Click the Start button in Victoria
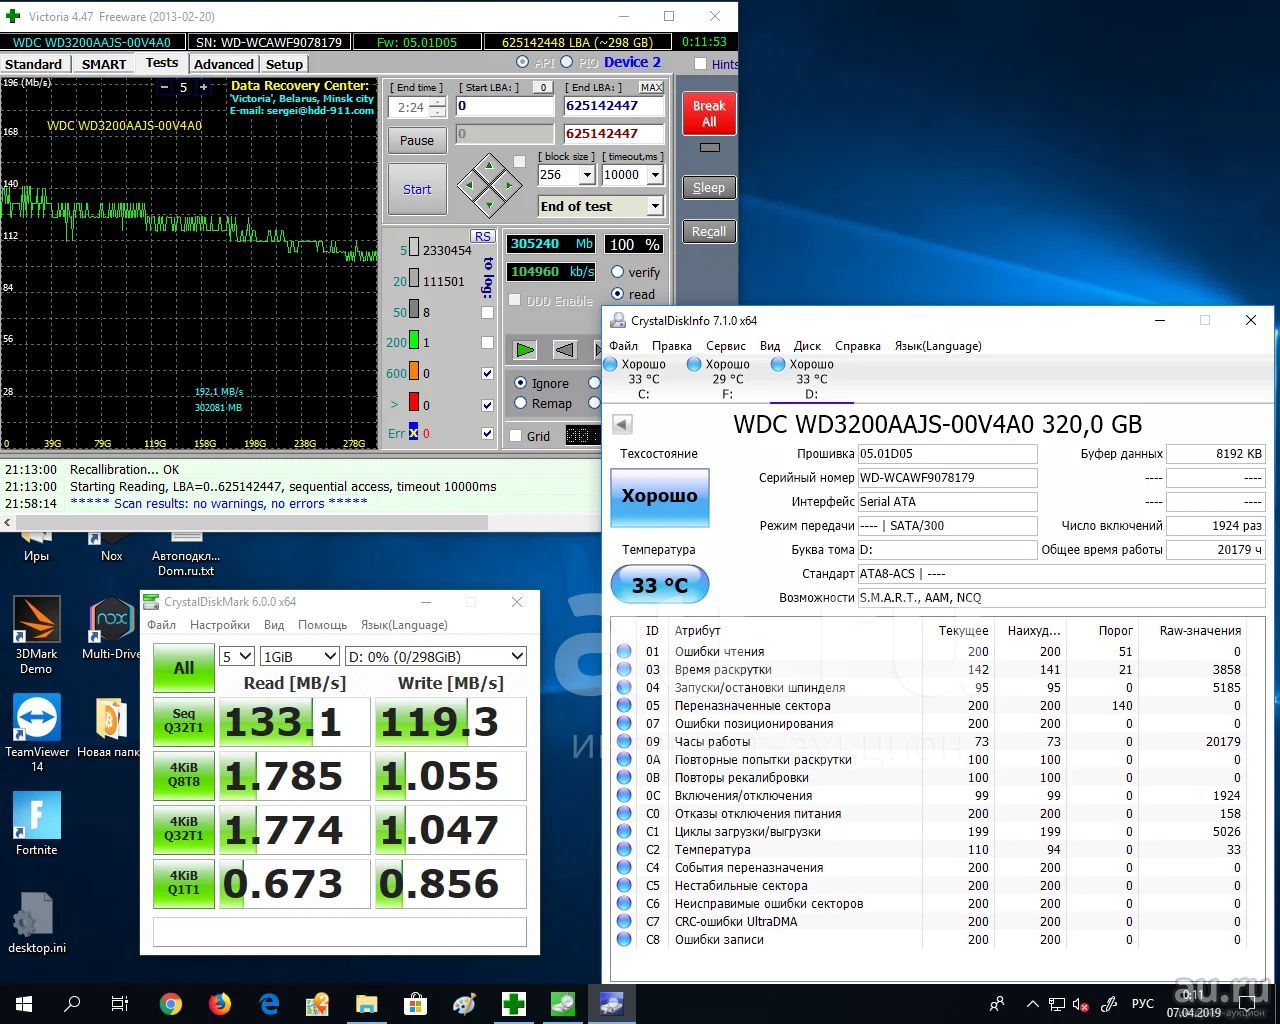 pyautogui.click(x=417, y=189)
